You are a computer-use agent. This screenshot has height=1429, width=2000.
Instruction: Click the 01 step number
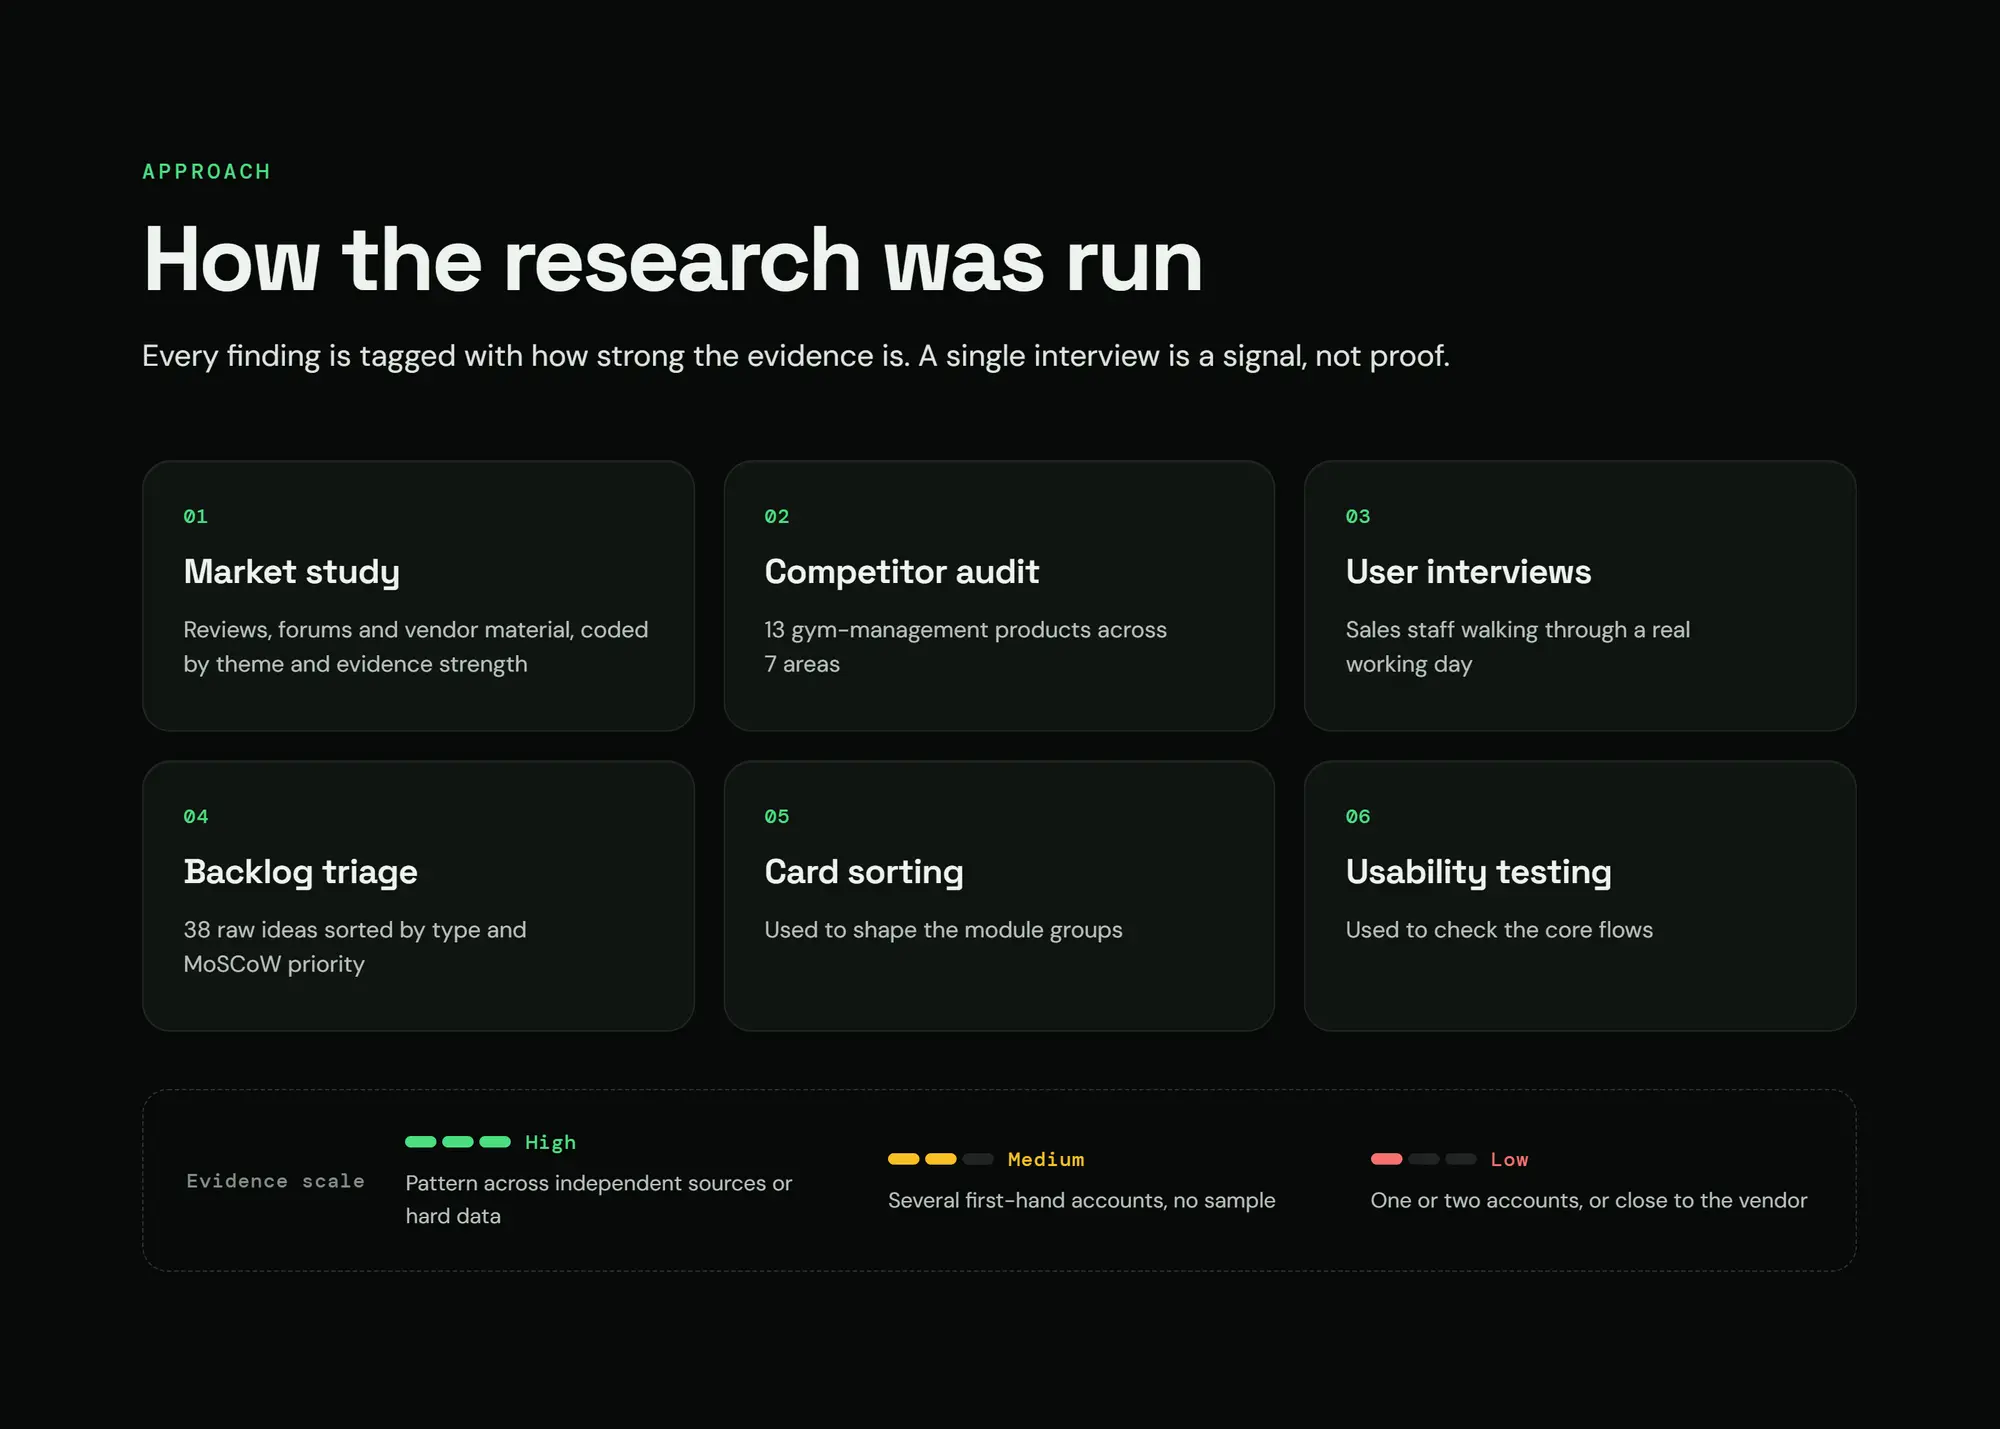pos(195,516)
